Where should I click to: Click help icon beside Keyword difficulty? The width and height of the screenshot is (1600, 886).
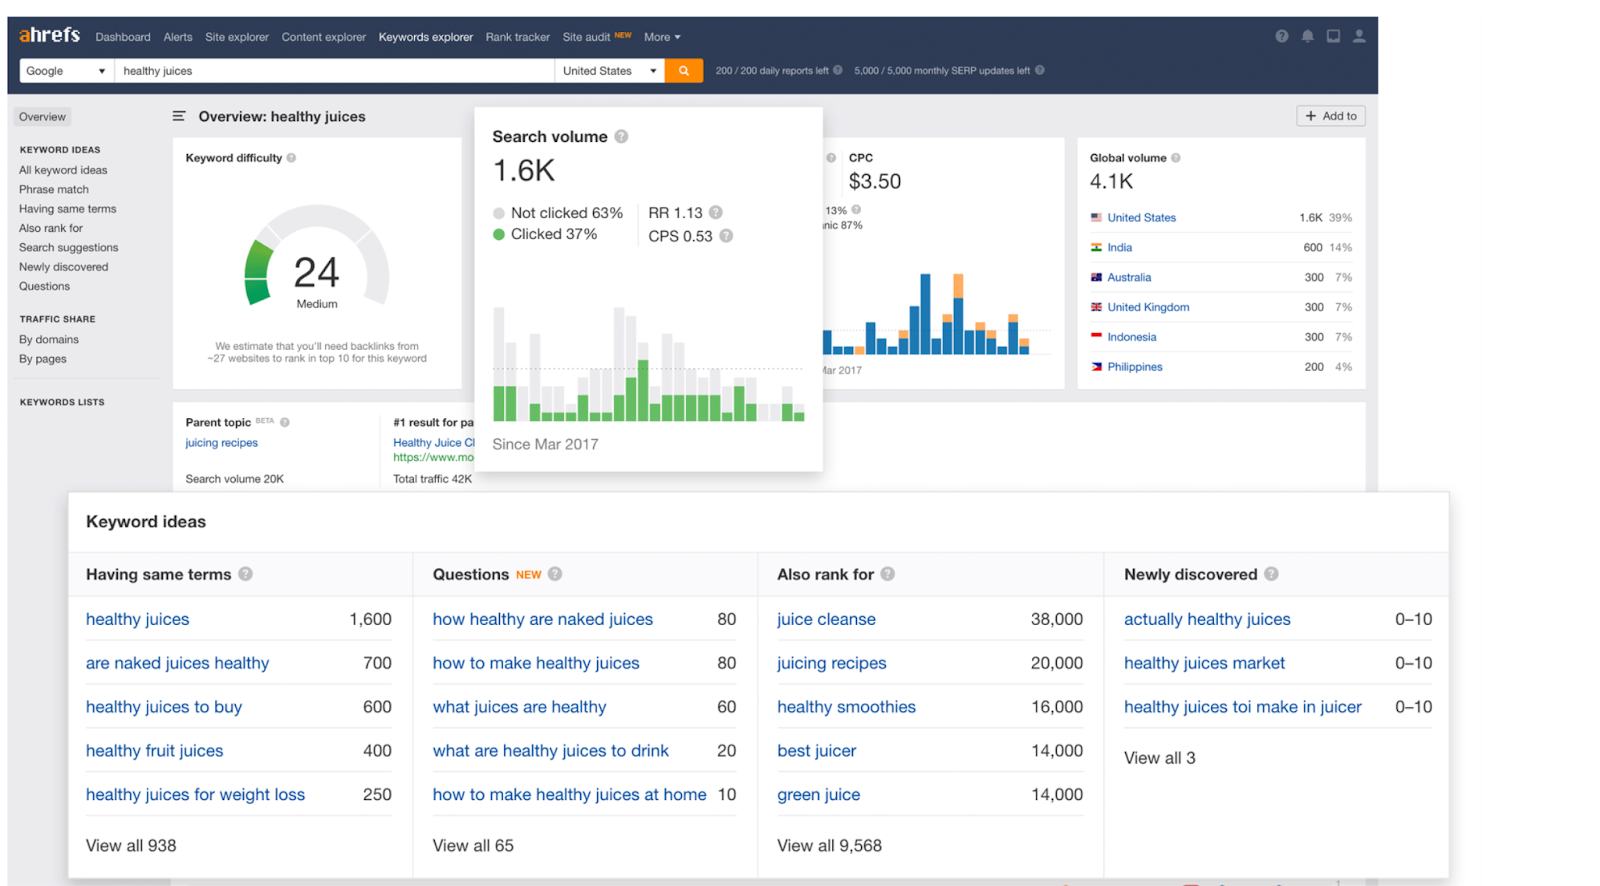[291, 158]
